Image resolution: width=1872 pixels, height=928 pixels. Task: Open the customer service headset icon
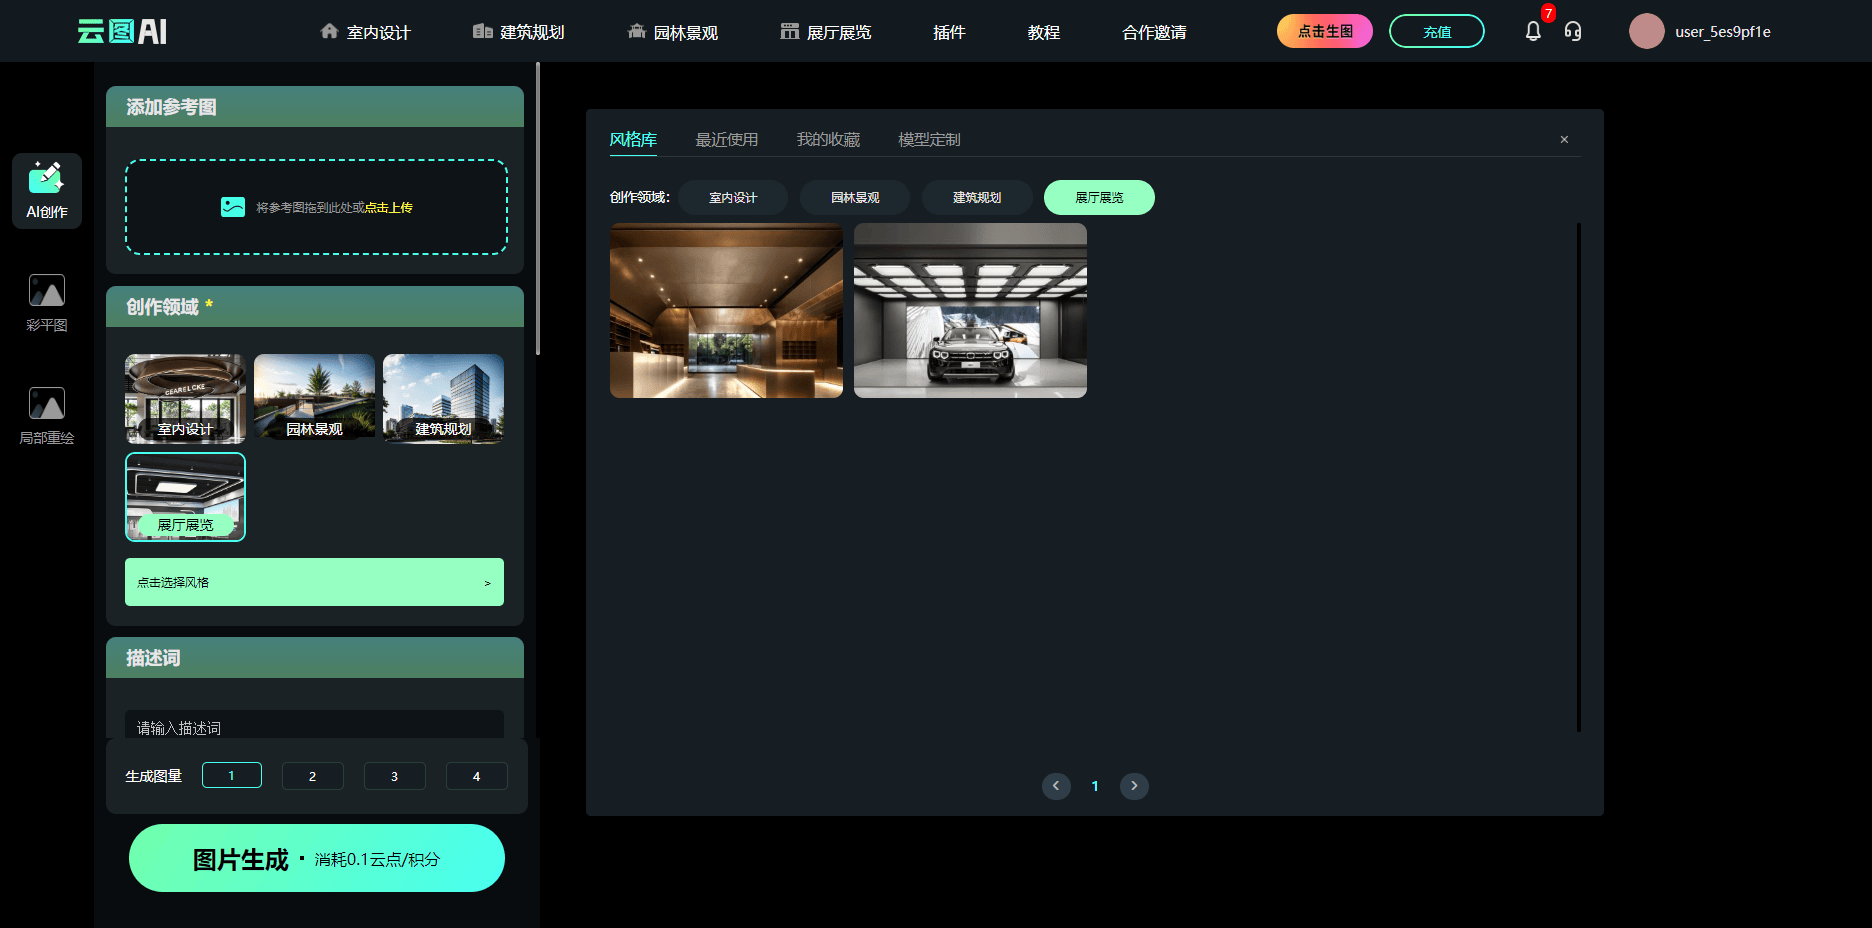[x=1573, y=32]
